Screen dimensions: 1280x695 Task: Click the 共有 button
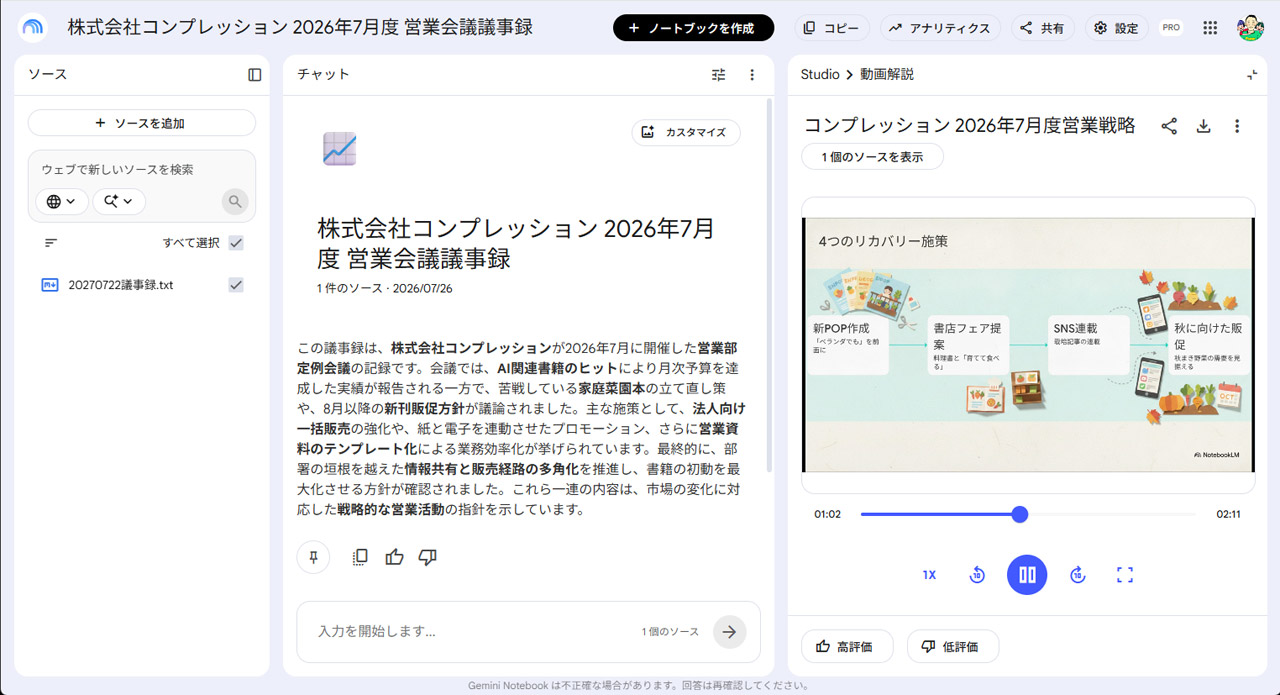(1042, 28)
